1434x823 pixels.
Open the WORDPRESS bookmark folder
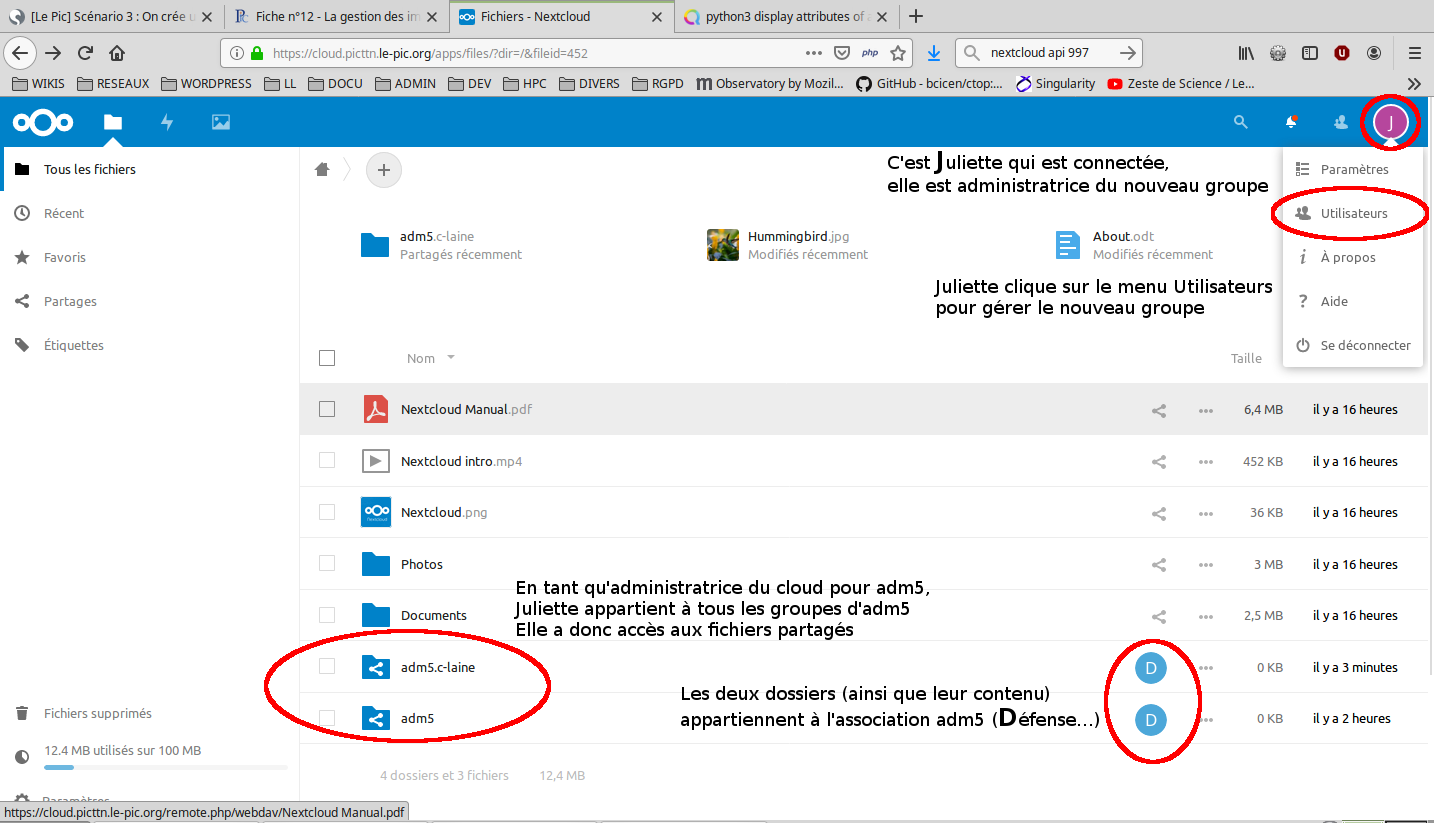[206, 84]
